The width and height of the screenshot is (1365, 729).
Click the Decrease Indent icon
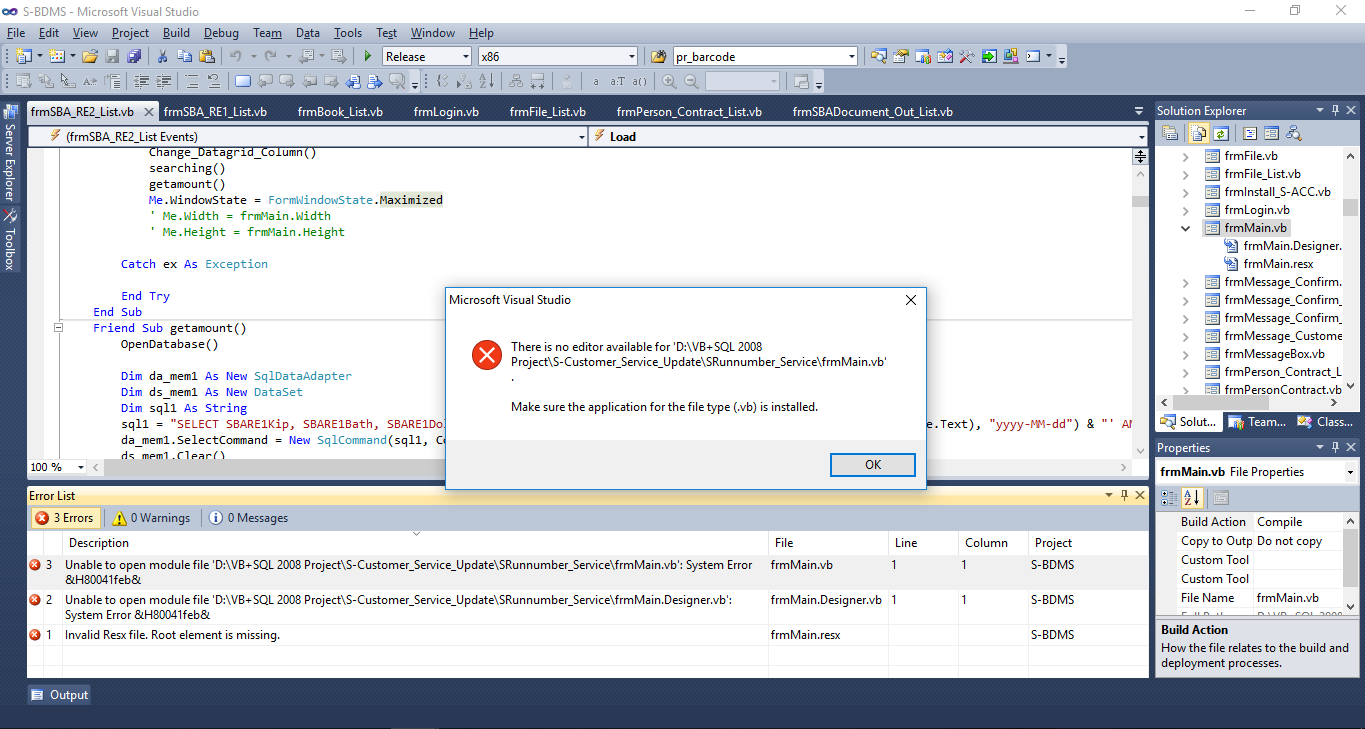tap(141, 81)
